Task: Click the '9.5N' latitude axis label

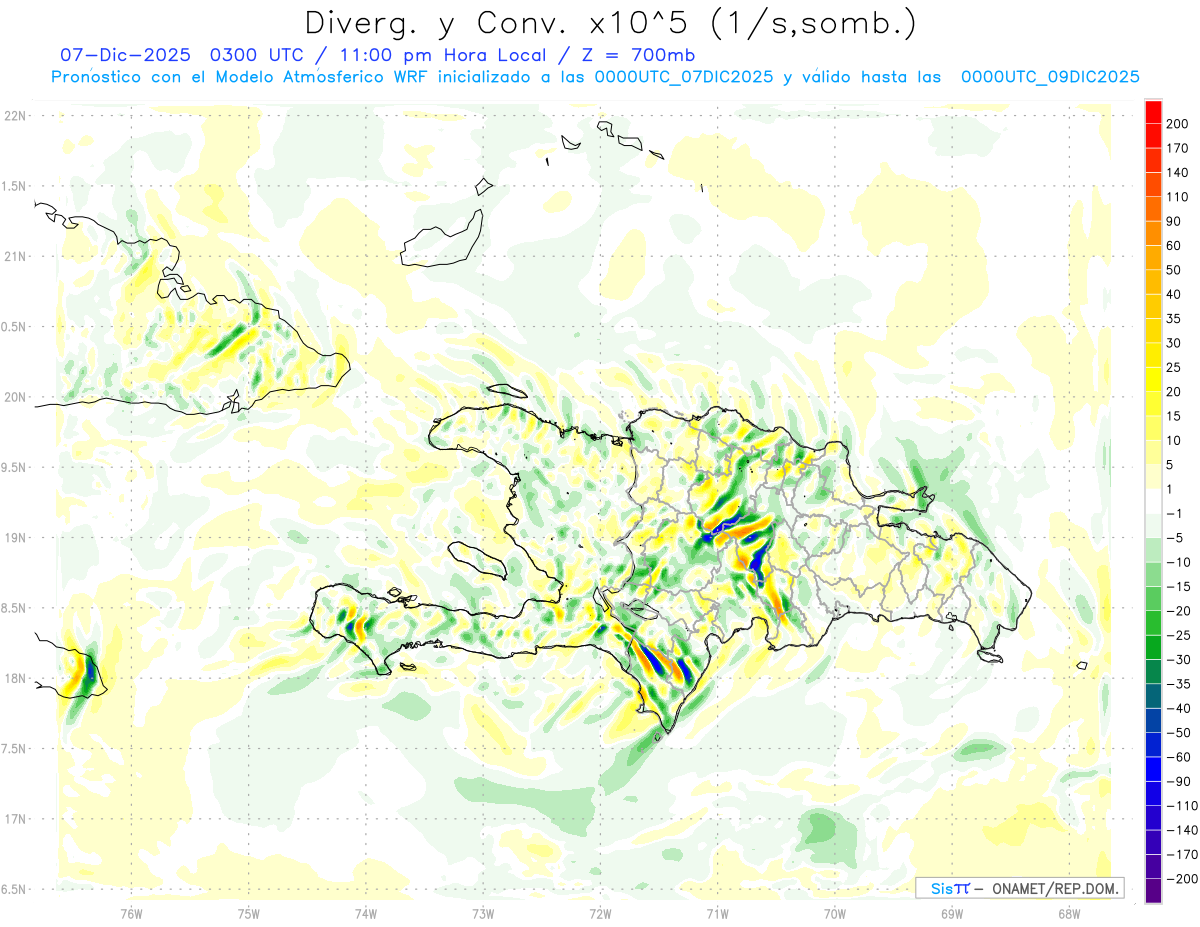Action: coord(14,468)
